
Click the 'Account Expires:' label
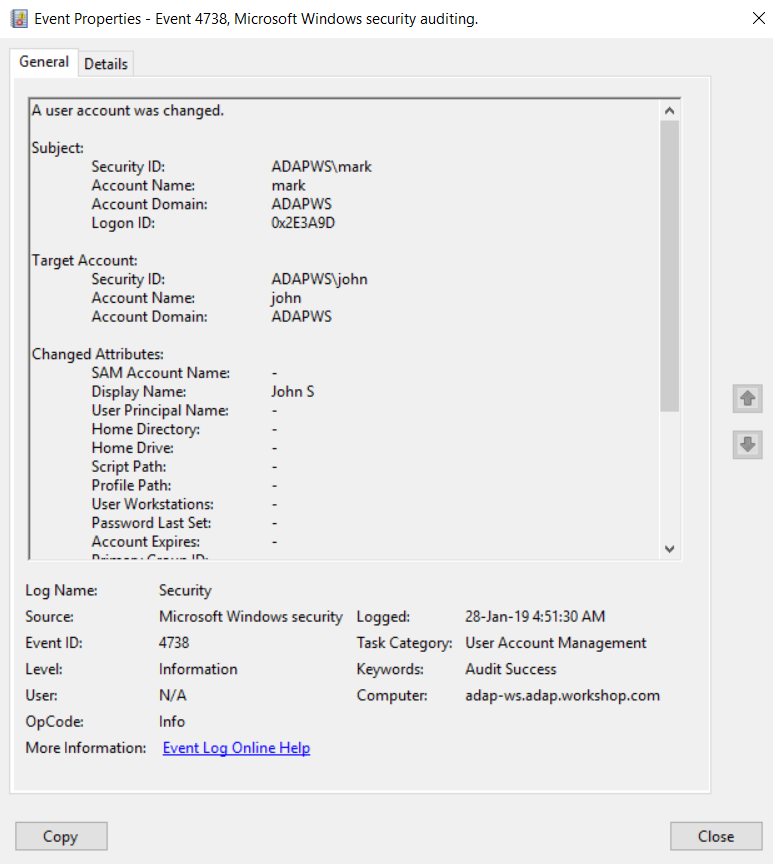145,542
